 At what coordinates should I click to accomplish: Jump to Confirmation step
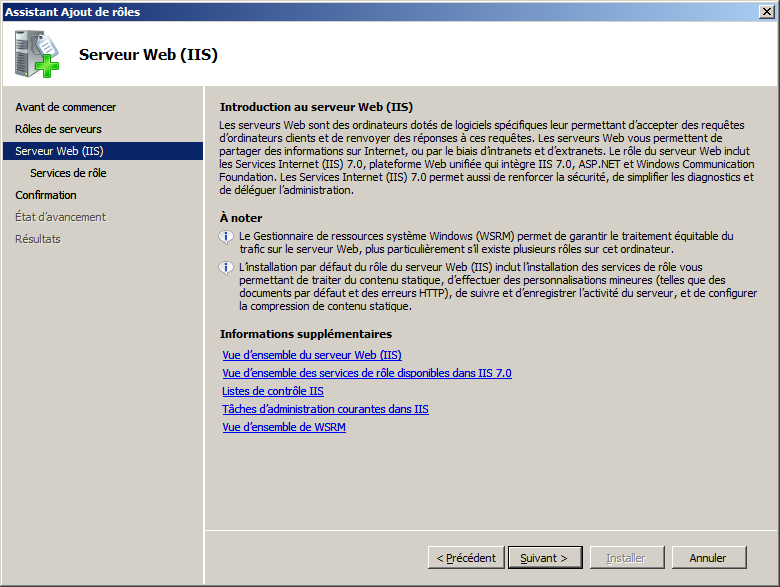[46, 195]
